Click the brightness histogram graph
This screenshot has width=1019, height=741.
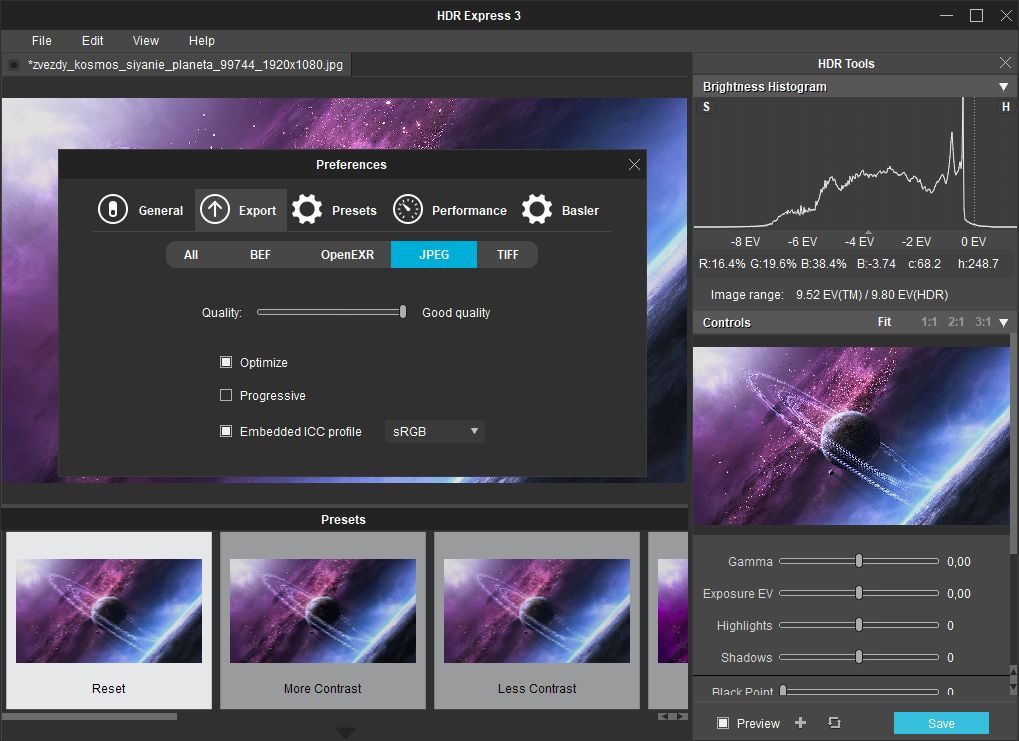855,162
